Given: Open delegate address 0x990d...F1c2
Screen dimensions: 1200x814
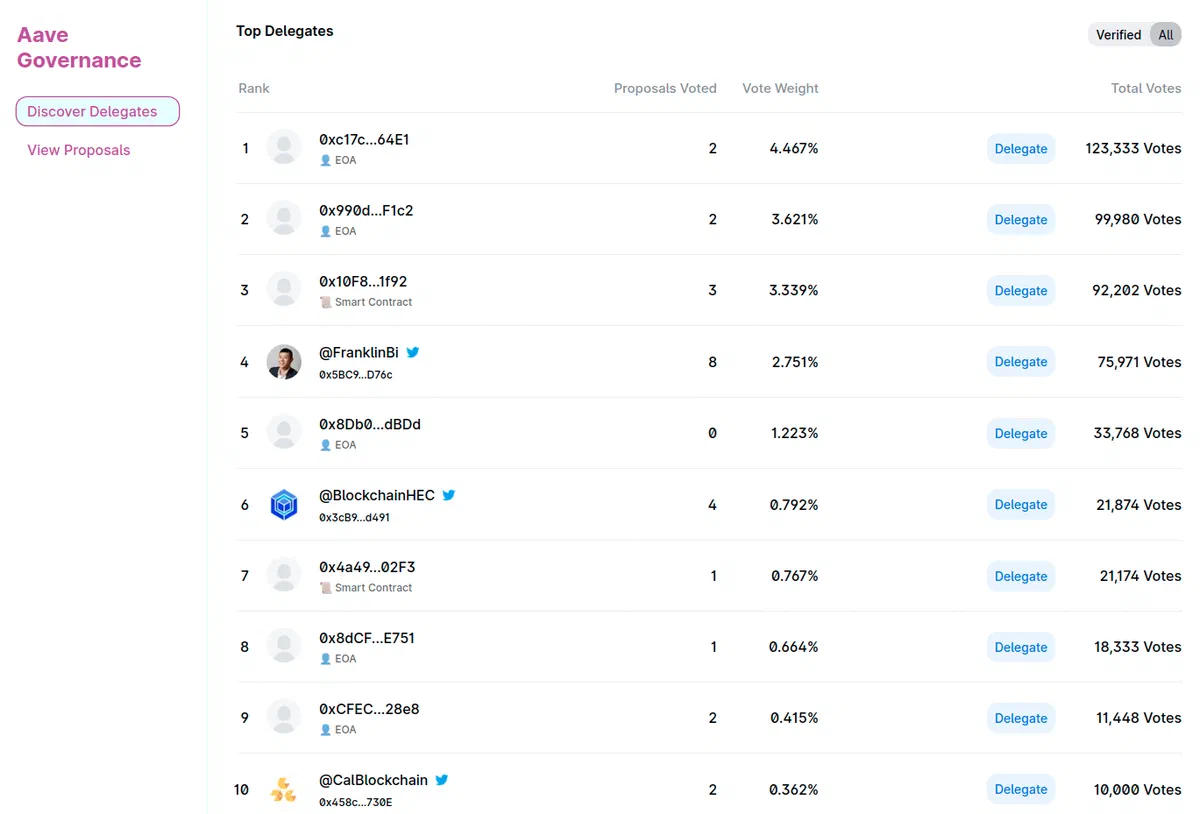Looking at the screenshot, I should click(x=366, y=211).
